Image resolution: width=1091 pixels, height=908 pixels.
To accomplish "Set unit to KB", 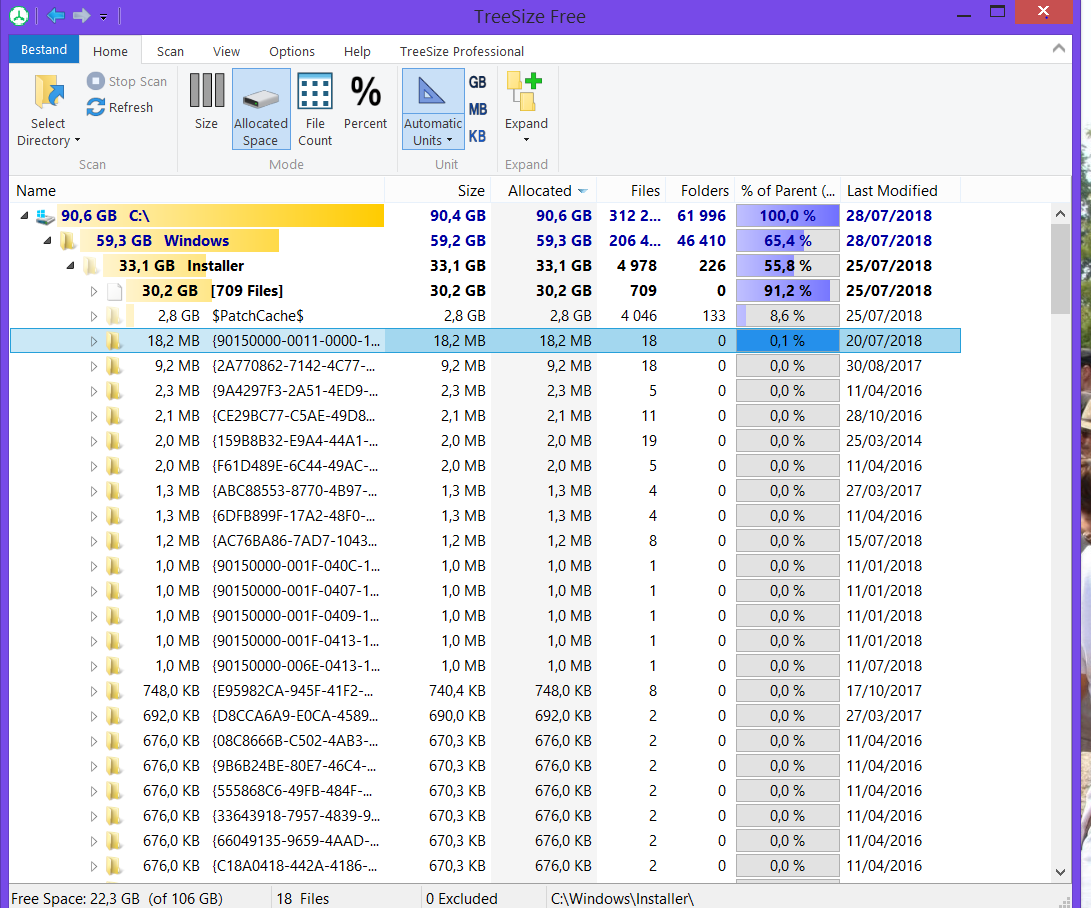I will tap(477, 136).
